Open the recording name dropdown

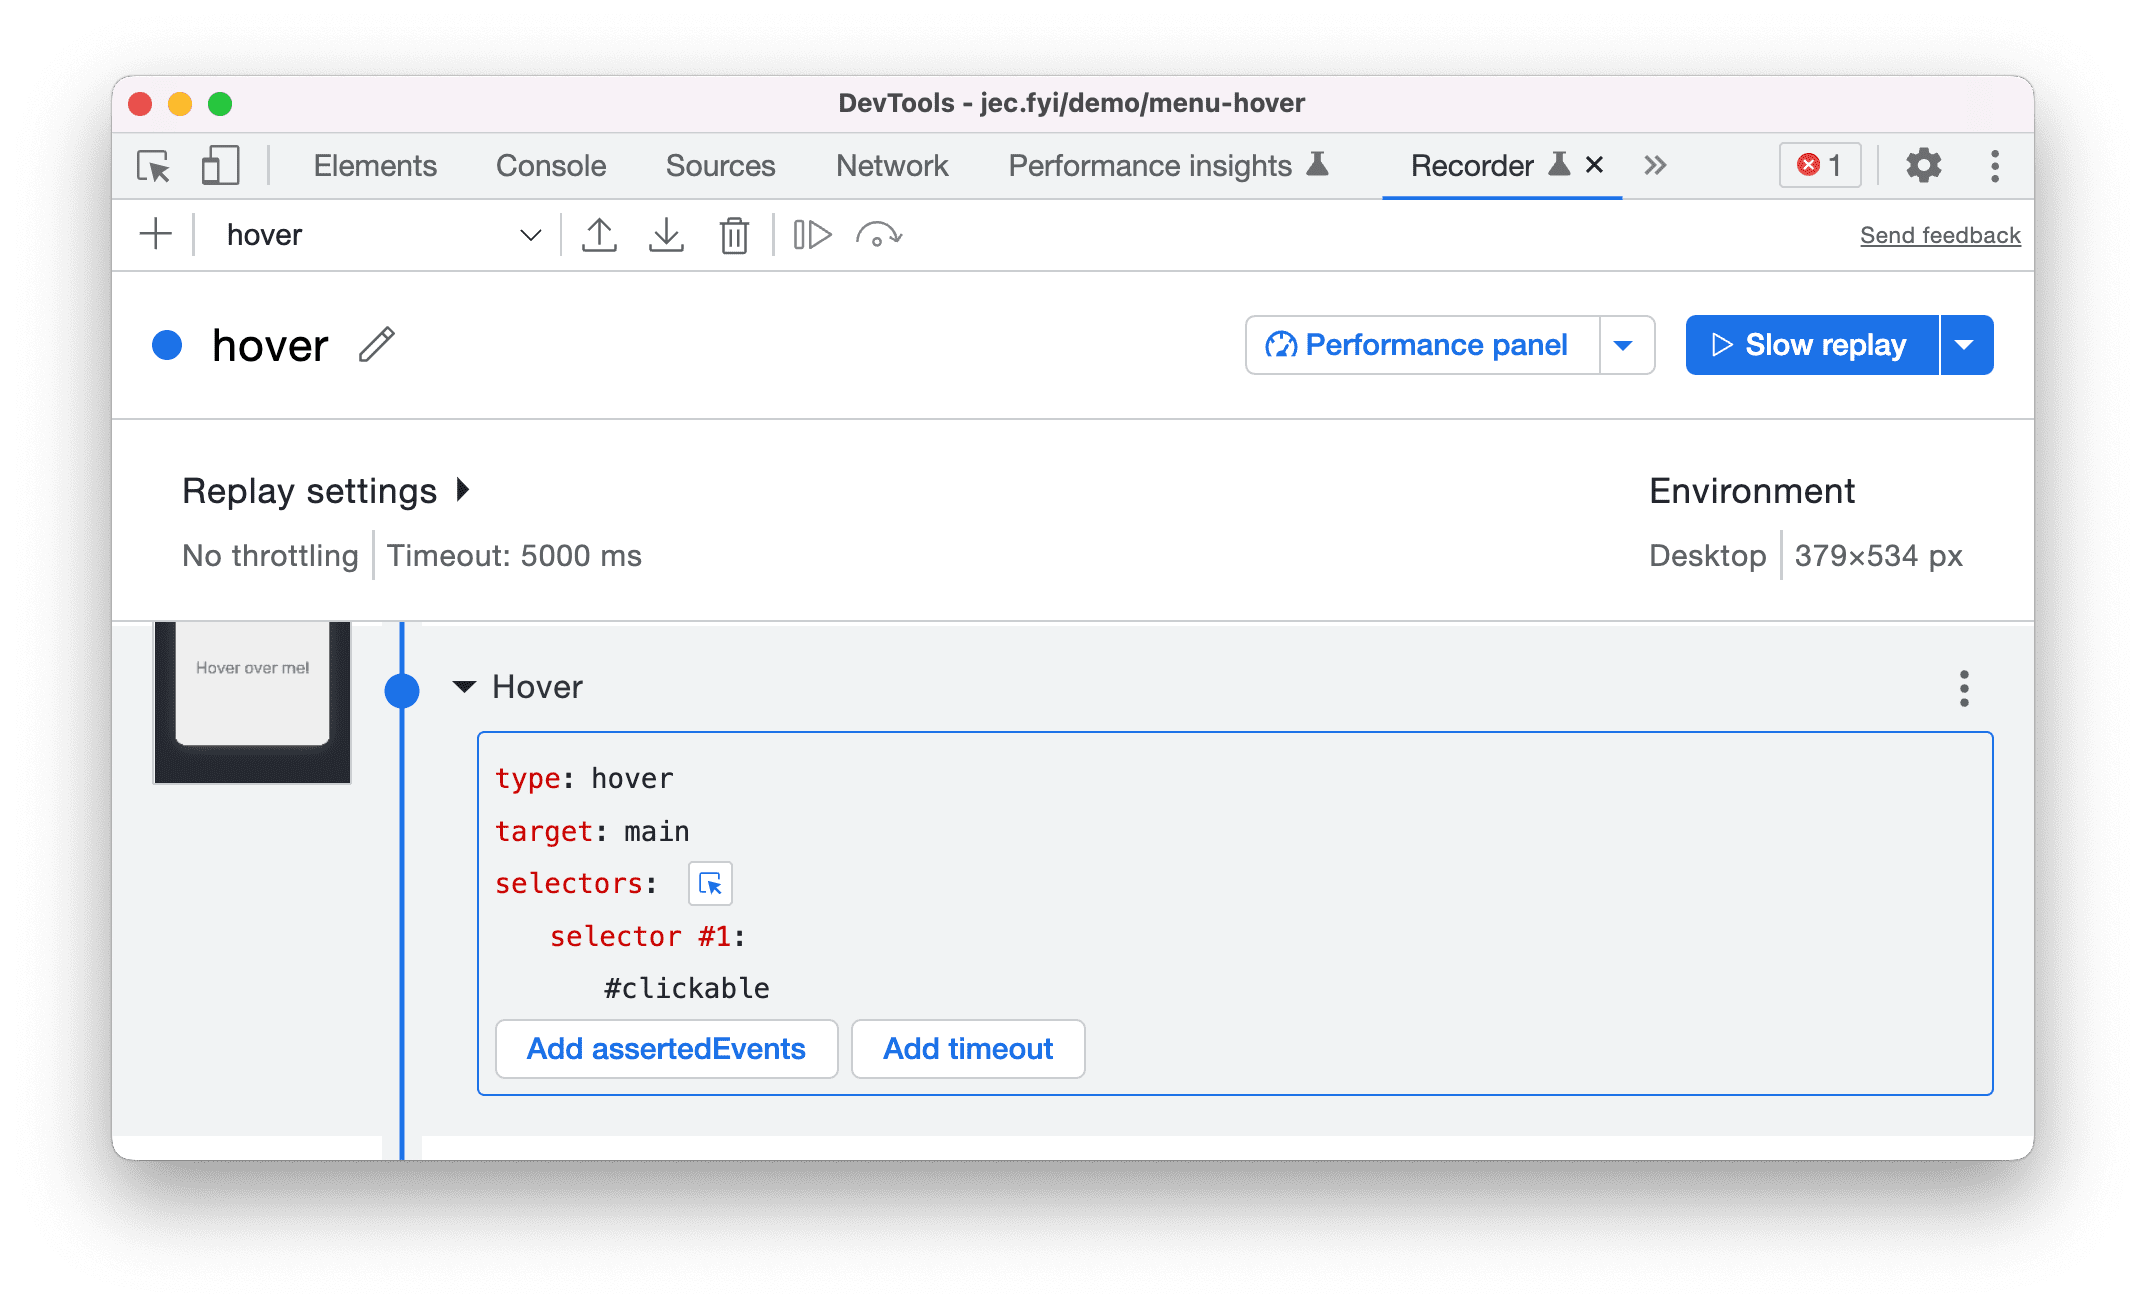pyautogui.click(x=533, y=233)
